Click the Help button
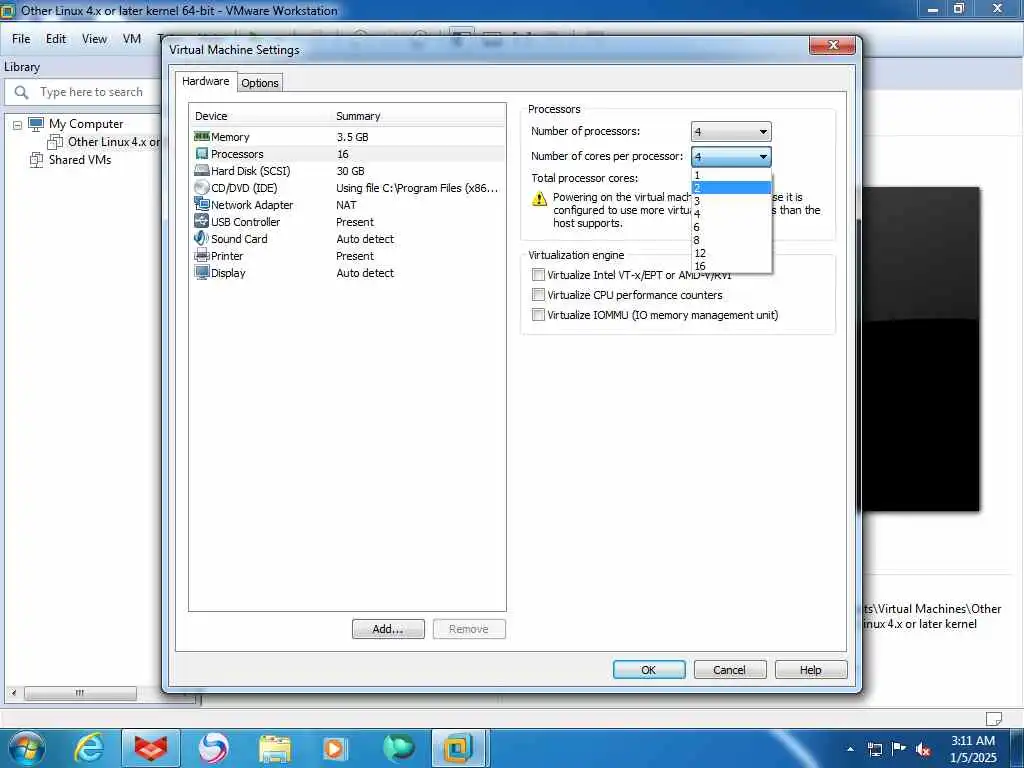The width and height of the screenshot is (1024, 768). (x=810, y=669)
